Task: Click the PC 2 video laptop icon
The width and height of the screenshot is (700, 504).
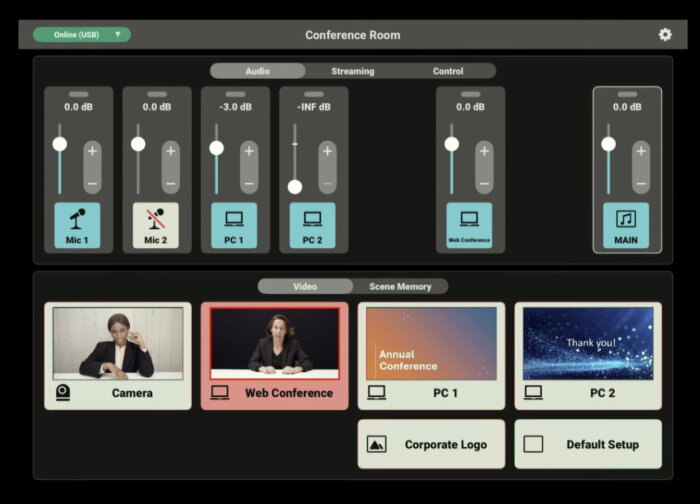Action: [534, 393]
